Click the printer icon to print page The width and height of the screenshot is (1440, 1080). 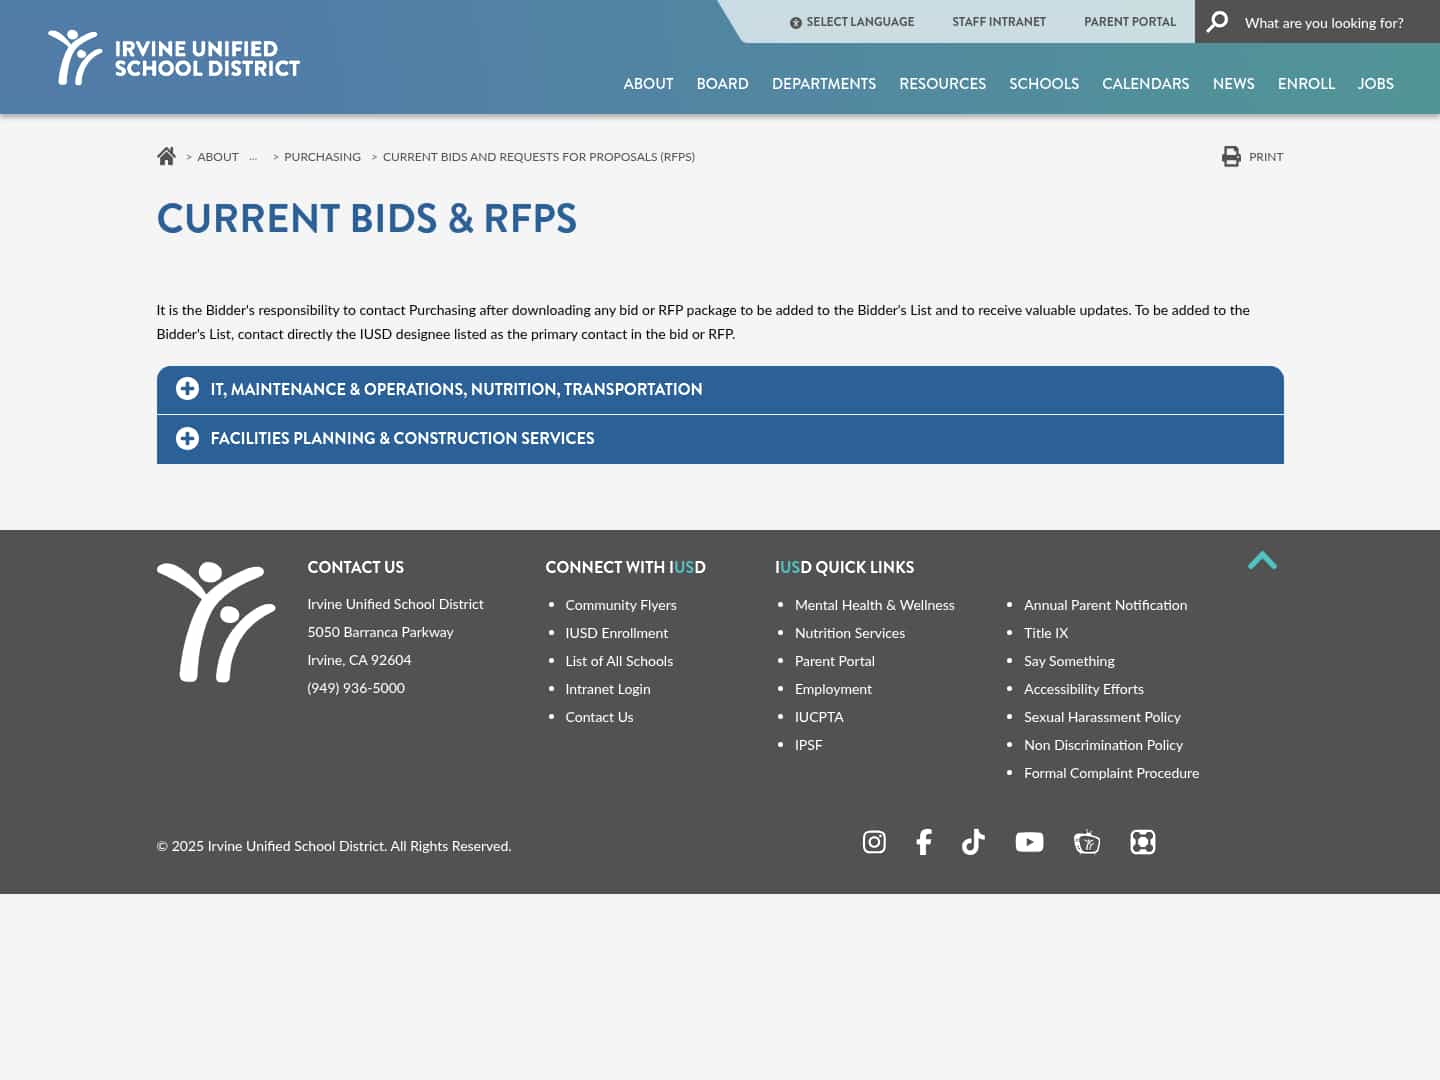pos(1231,156)
